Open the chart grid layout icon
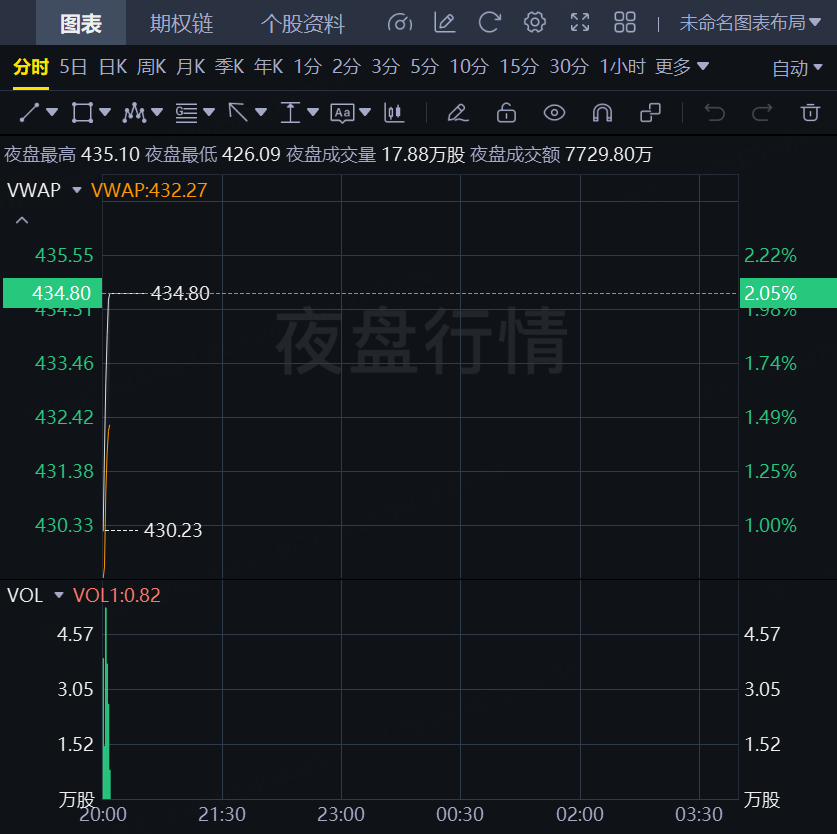The image size is (837, 834). pos(625,23)
